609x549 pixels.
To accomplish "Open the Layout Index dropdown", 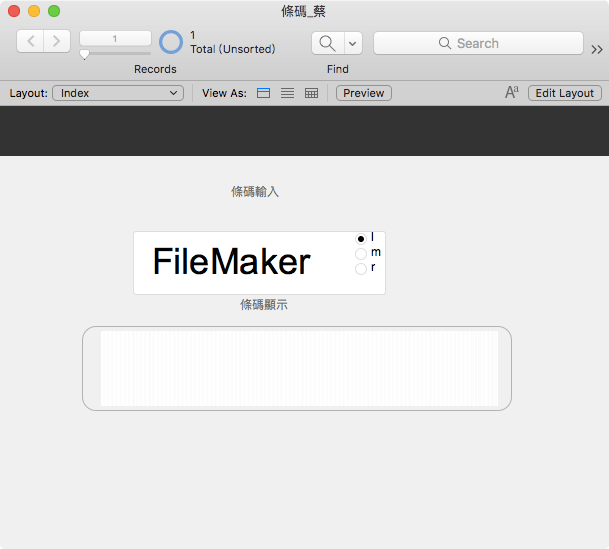I will 118,93.
